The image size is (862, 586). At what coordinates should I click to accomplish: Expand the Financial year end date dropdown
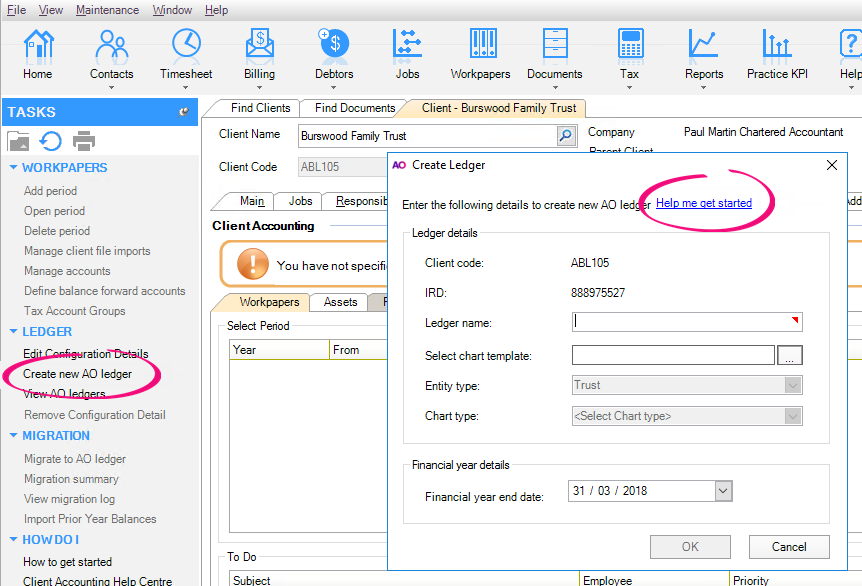click(724, 491)
